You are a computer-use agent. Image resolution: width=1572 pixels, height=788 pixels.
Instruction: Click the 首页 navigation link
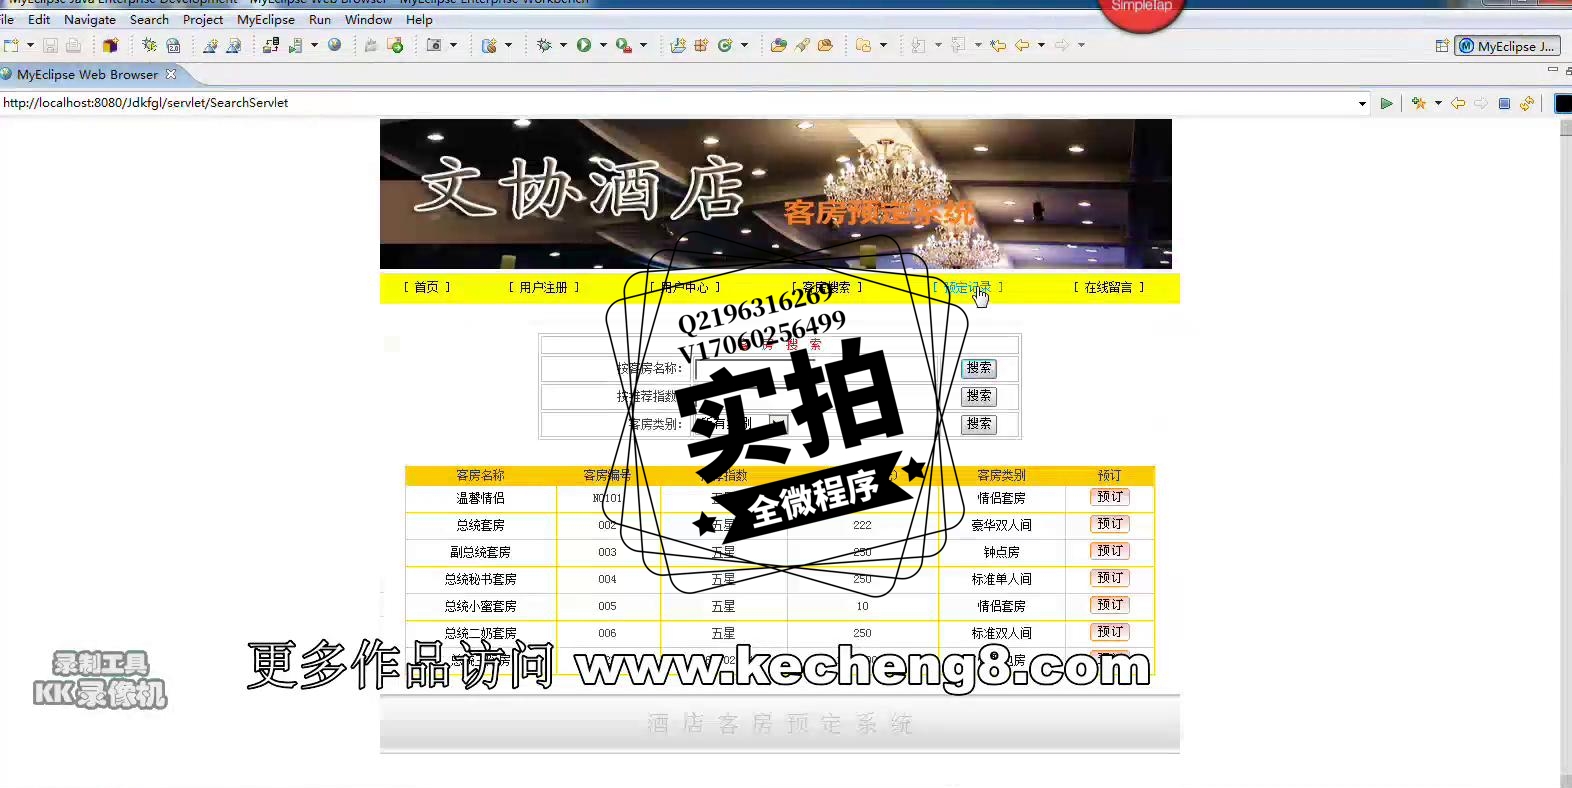[427, 287]
